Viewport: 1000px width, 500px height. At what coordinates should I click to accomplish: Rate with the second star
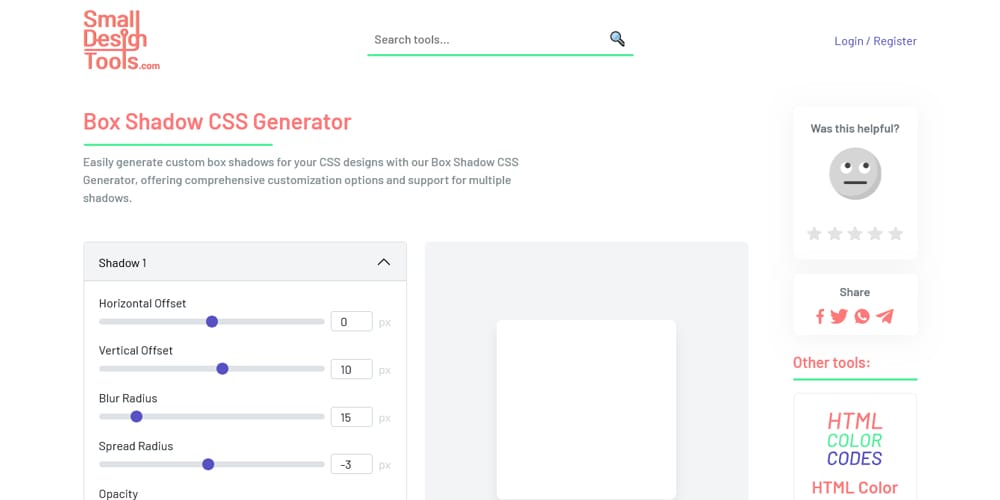[x=834, y=233]
